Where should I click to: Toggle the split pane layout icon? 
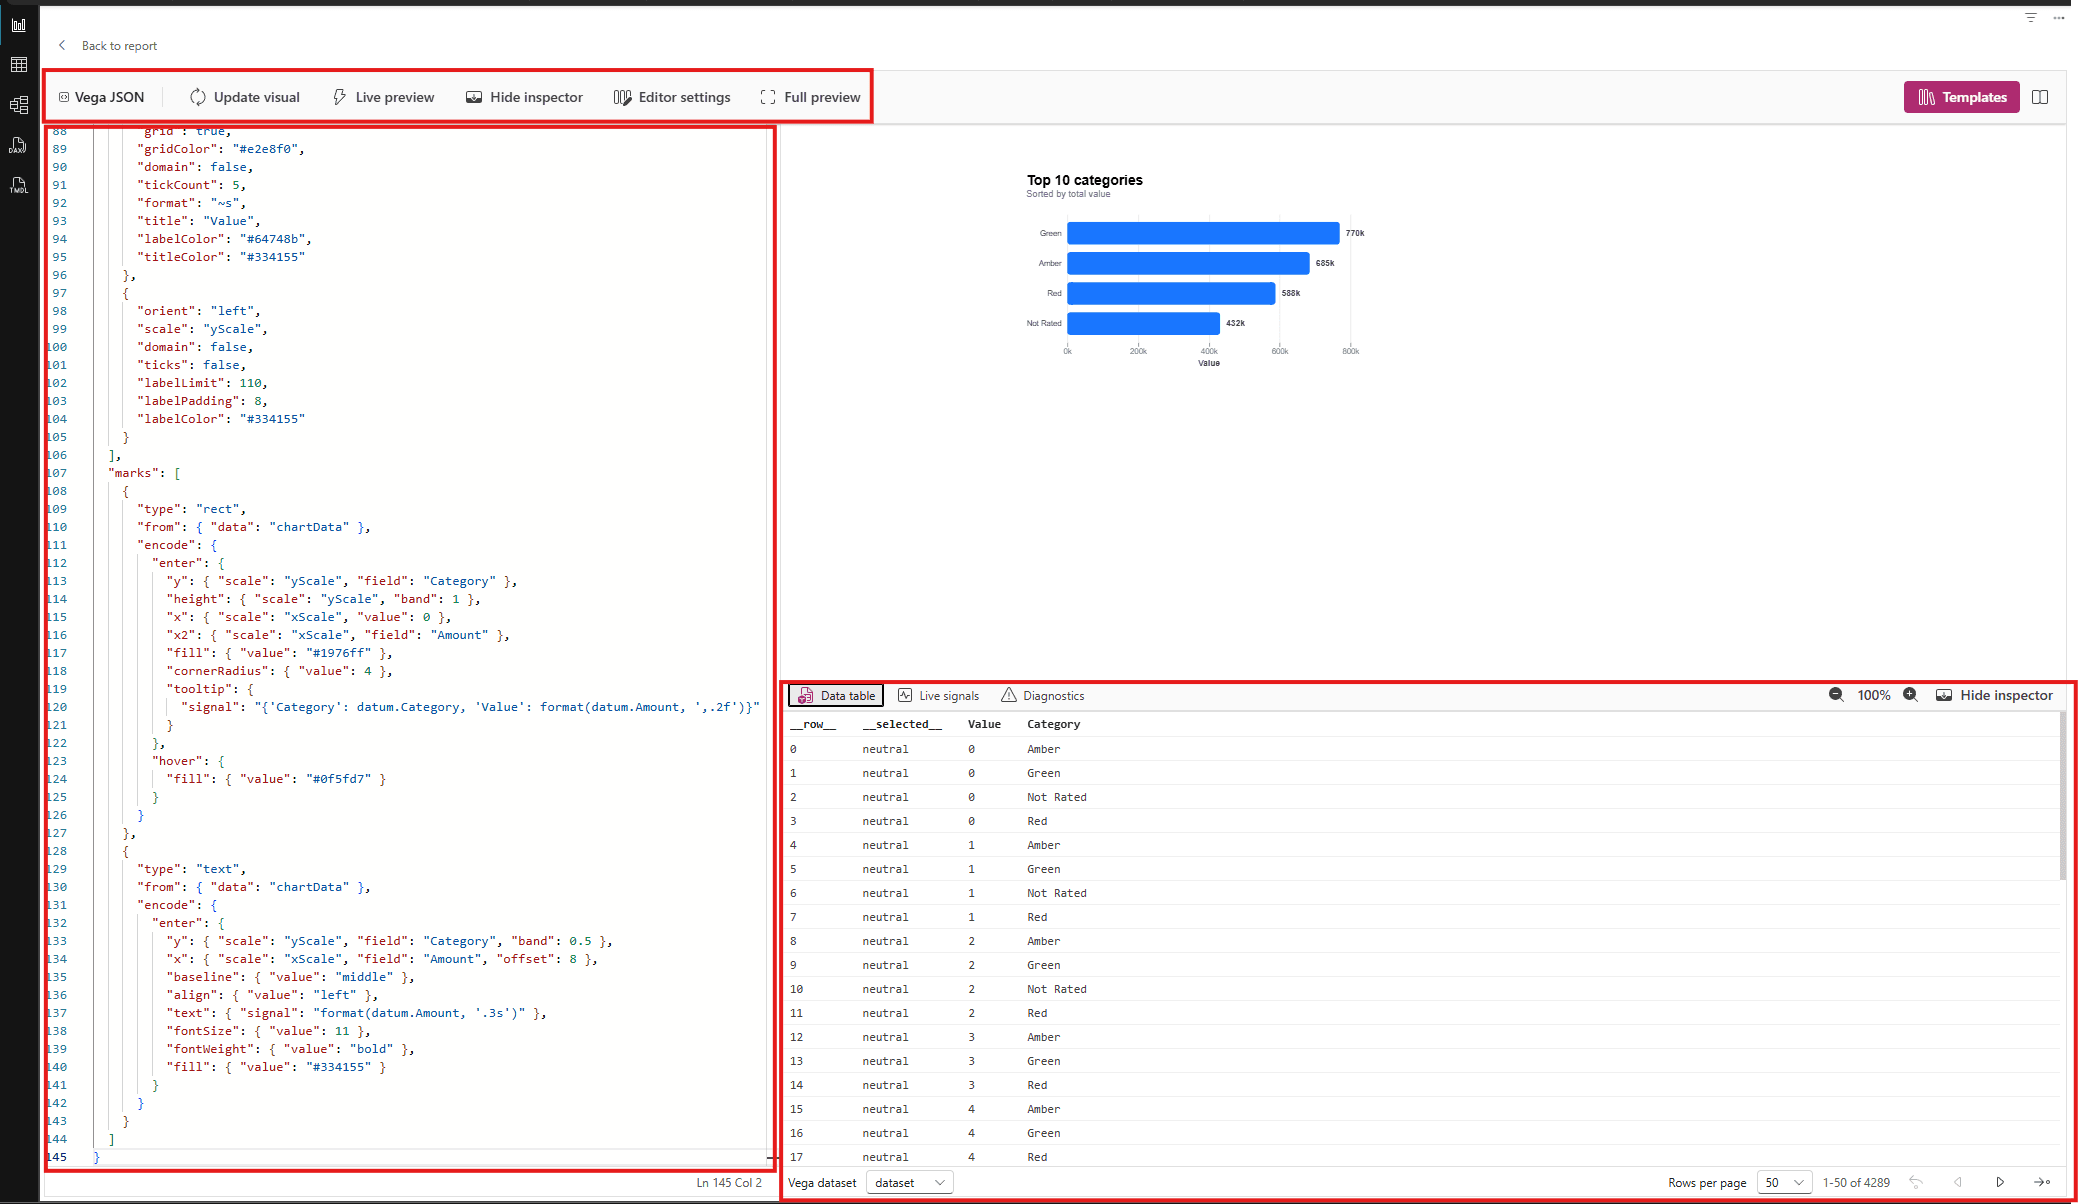pos(2040,97)
